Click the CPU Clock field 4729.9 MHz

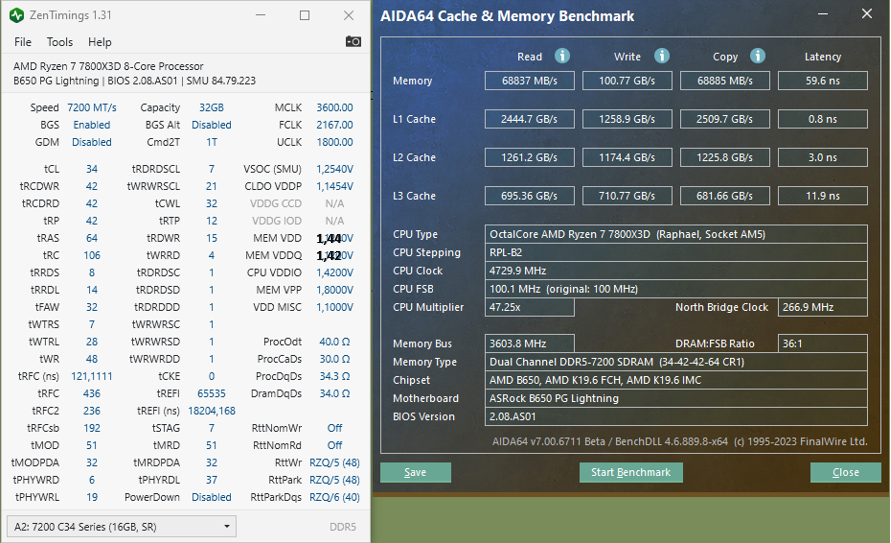pyautogui.click(x=676, y=270)
